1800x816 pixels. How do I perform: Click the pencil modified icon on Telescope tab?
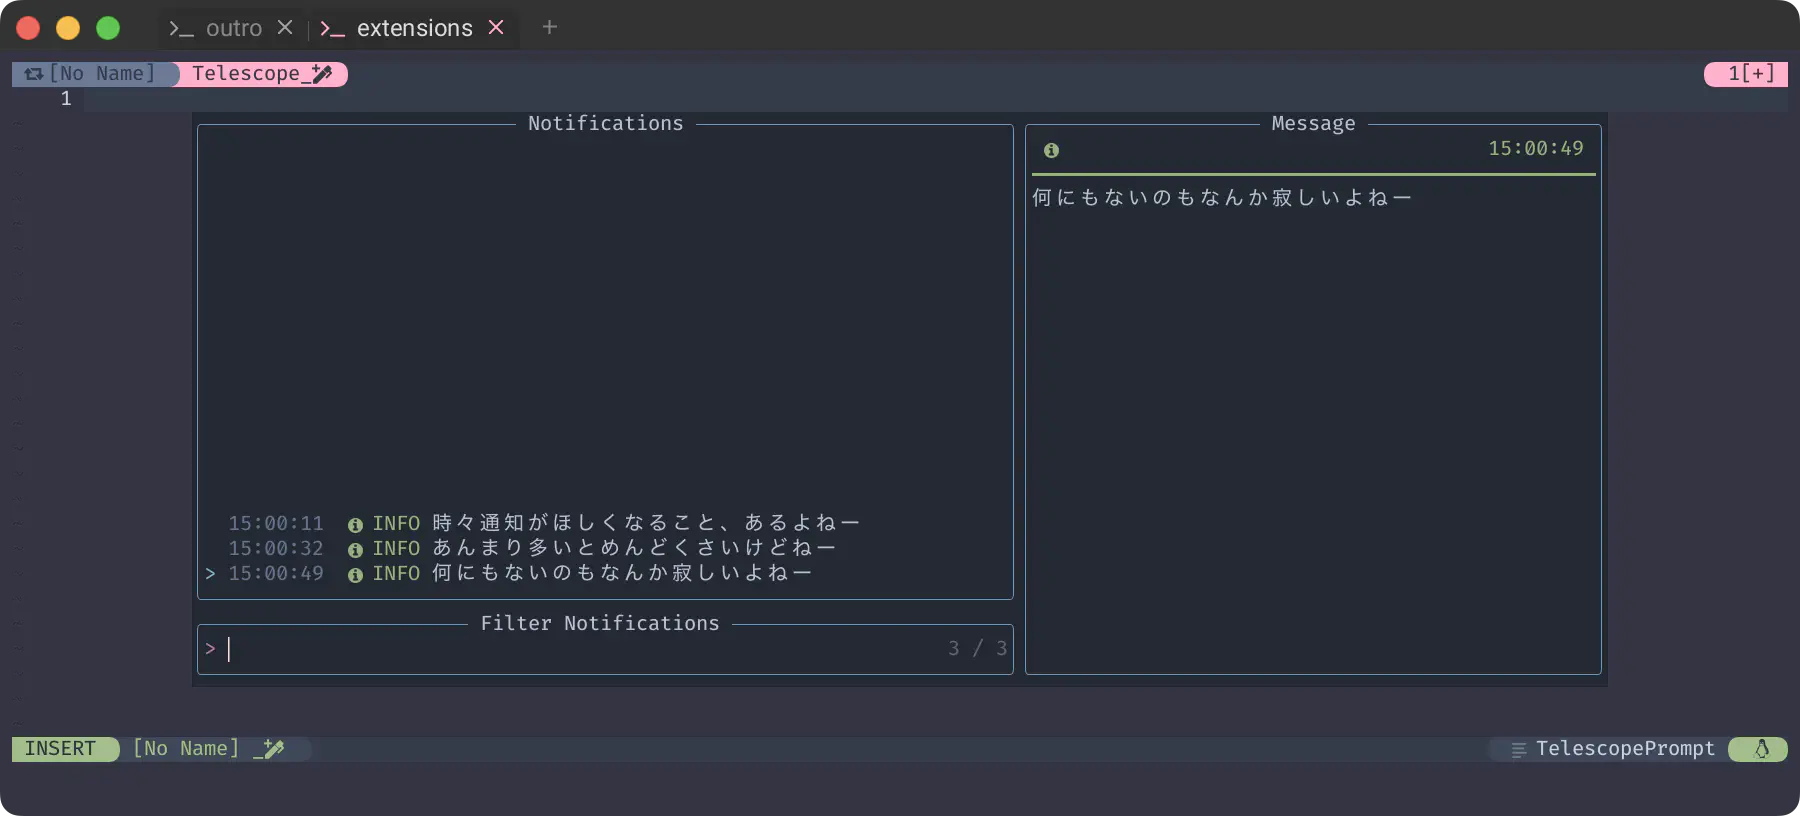pyautogui.click(x=321, y=74)
